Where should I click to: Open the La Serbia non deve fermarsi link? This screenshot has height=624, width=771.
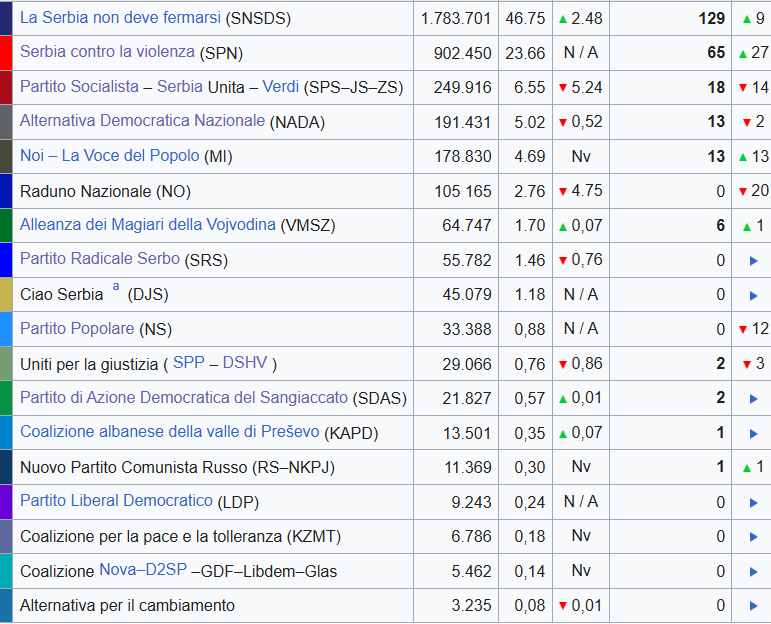point(121,18)
